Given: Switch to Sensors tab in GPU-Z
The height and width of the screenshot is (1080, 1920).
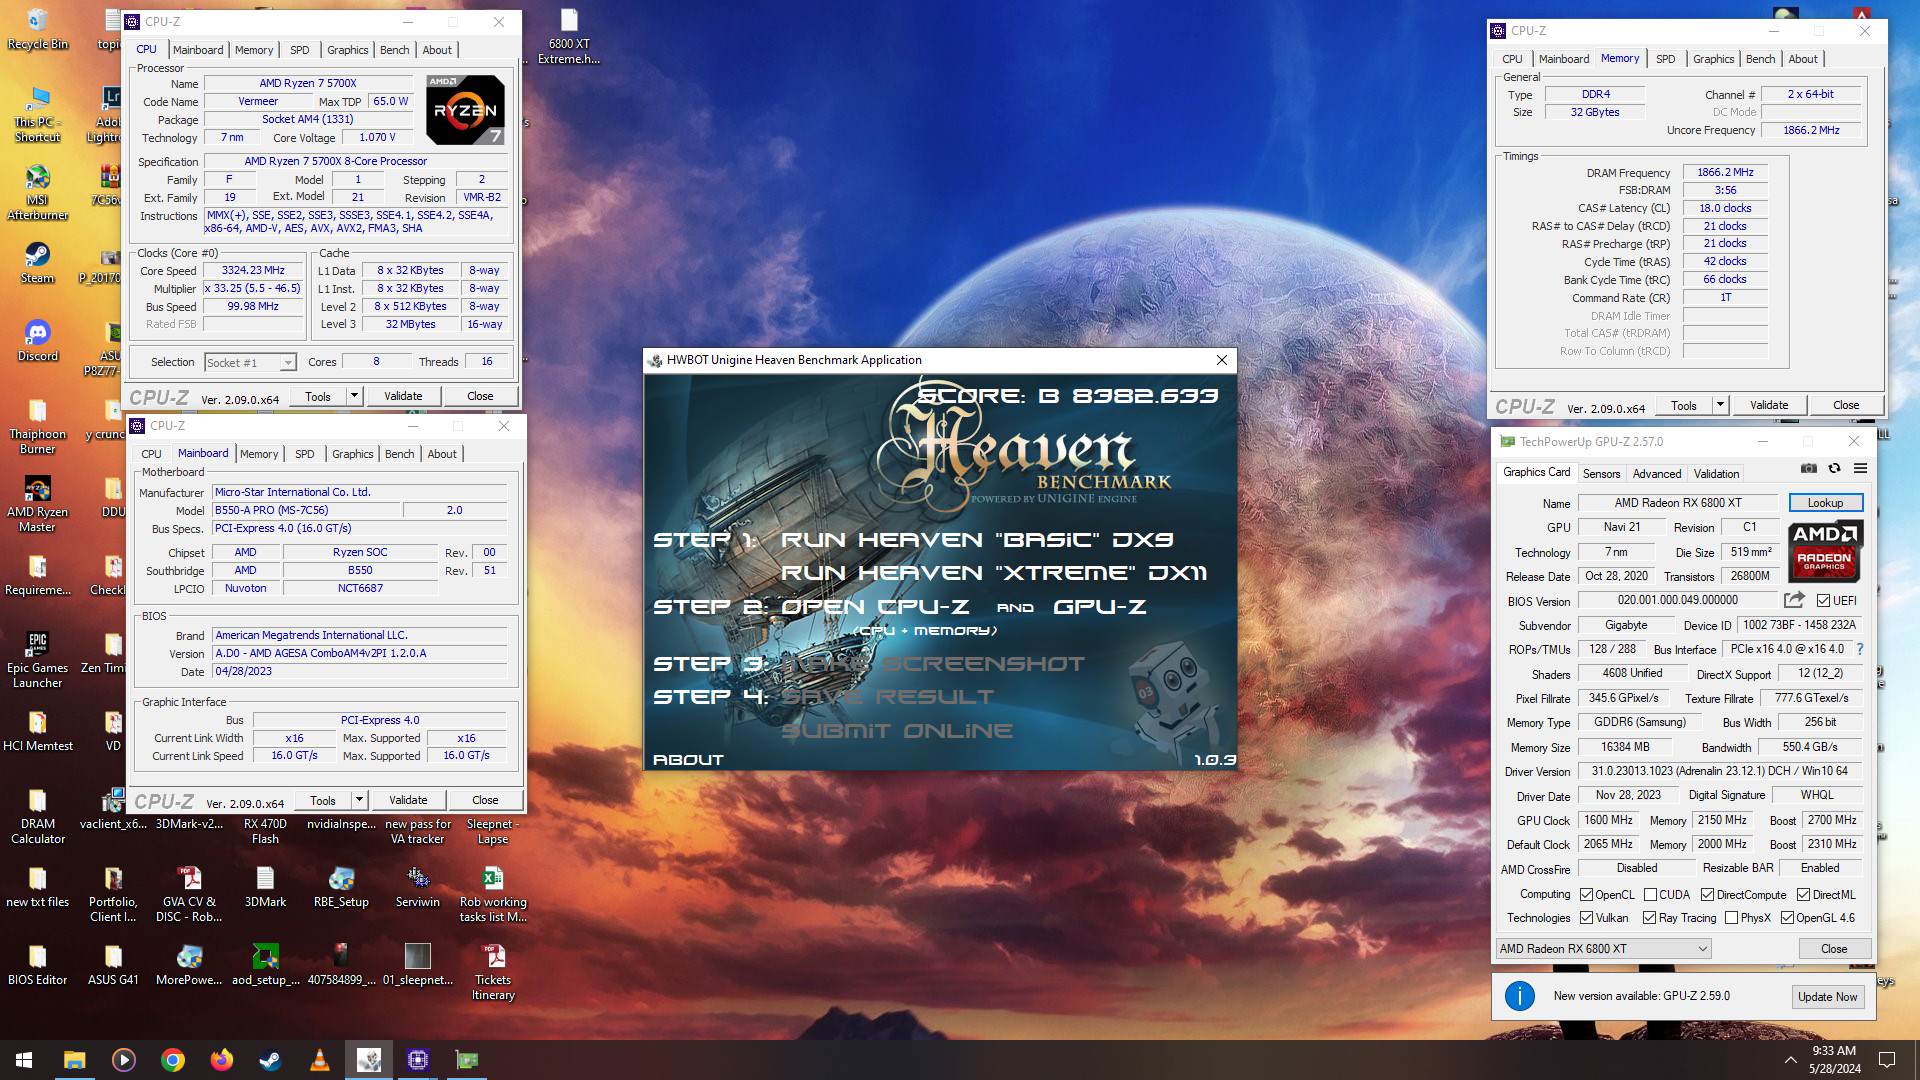Looking at the screenshot, I should pos(1601,474).
